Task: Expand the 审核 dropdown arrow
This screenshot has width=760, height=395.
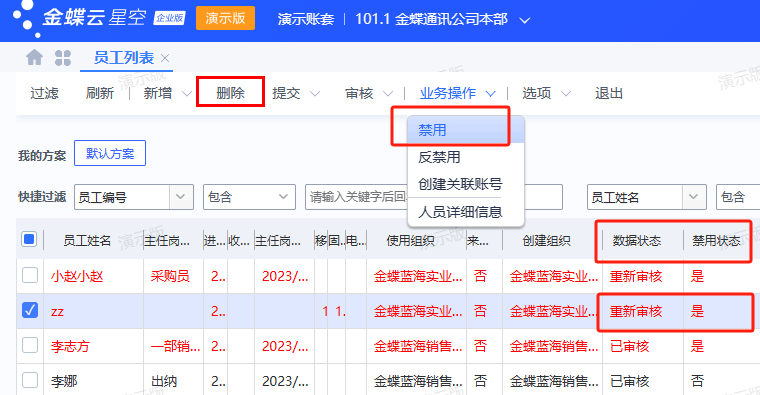Action: coord(388,94)
